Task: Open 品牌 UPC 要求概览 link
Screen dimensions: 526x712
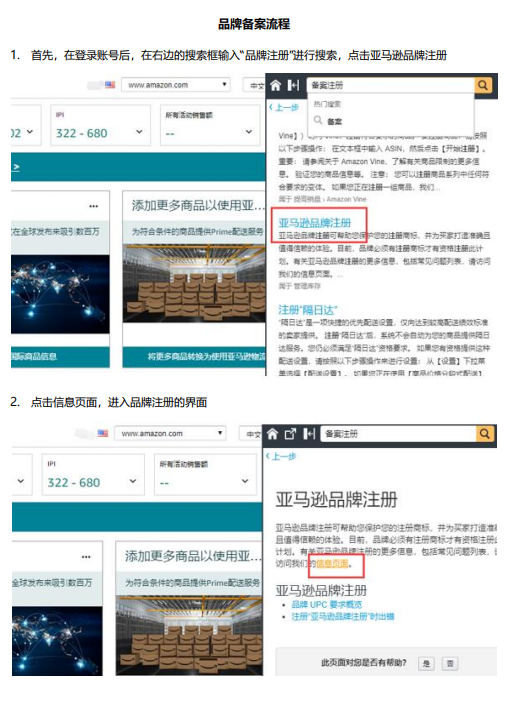Action: [x=327, y=604]
